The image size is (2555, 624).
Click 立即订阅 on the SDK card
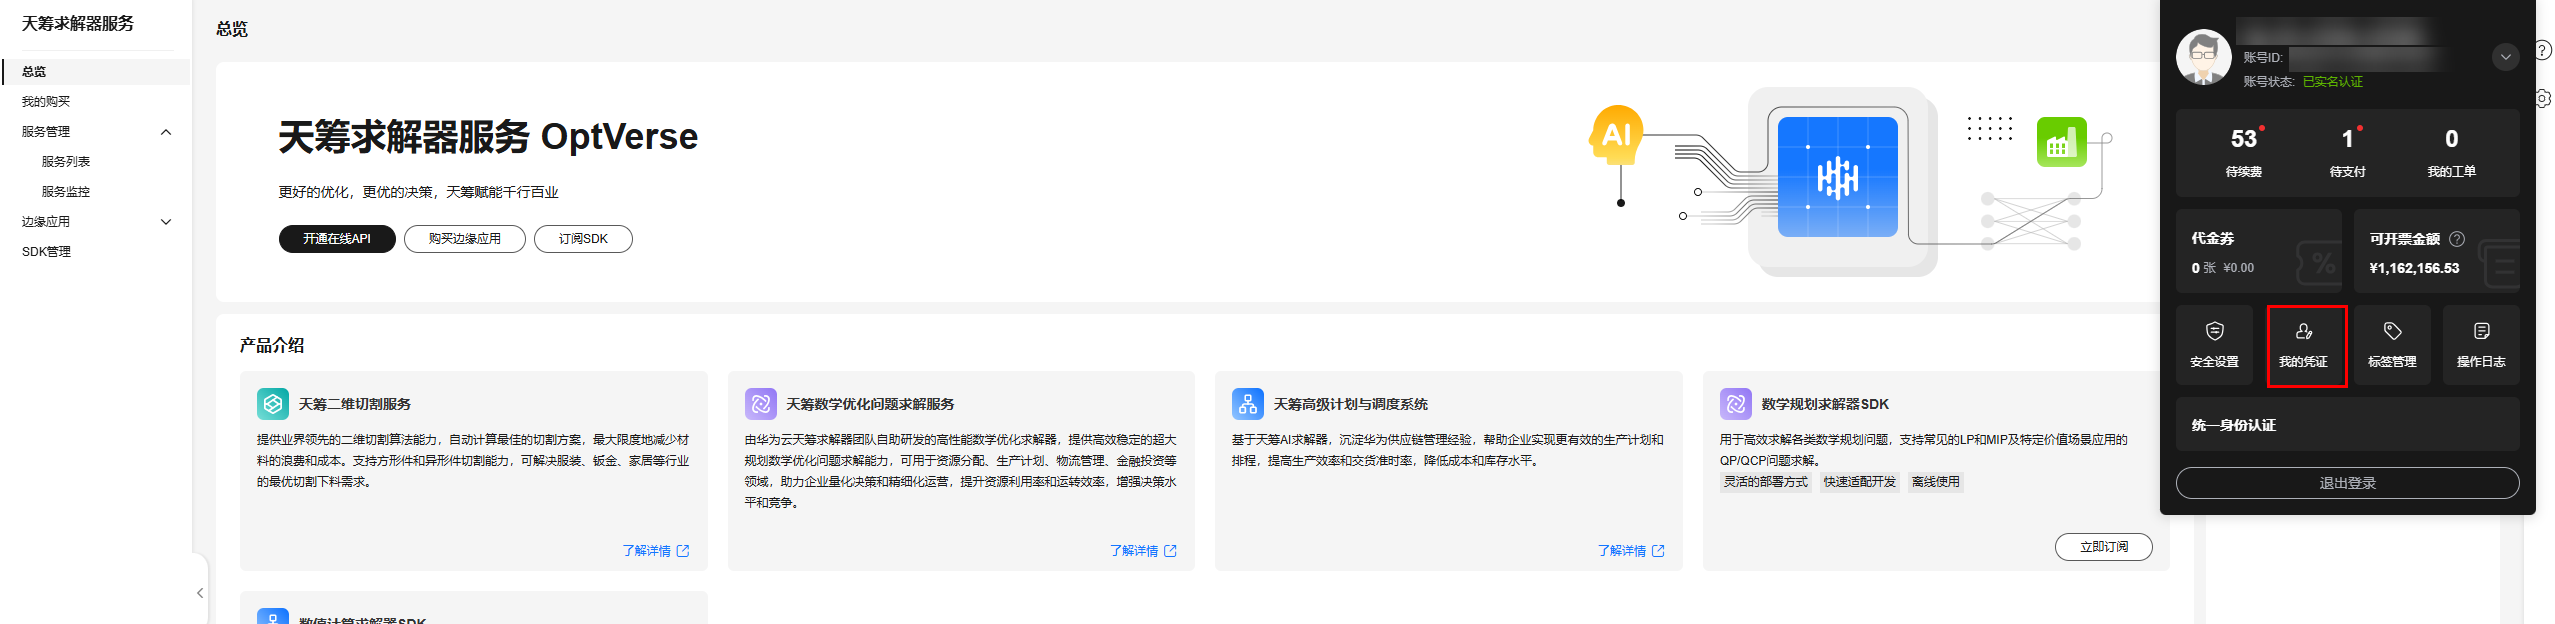coord(2104,547)
